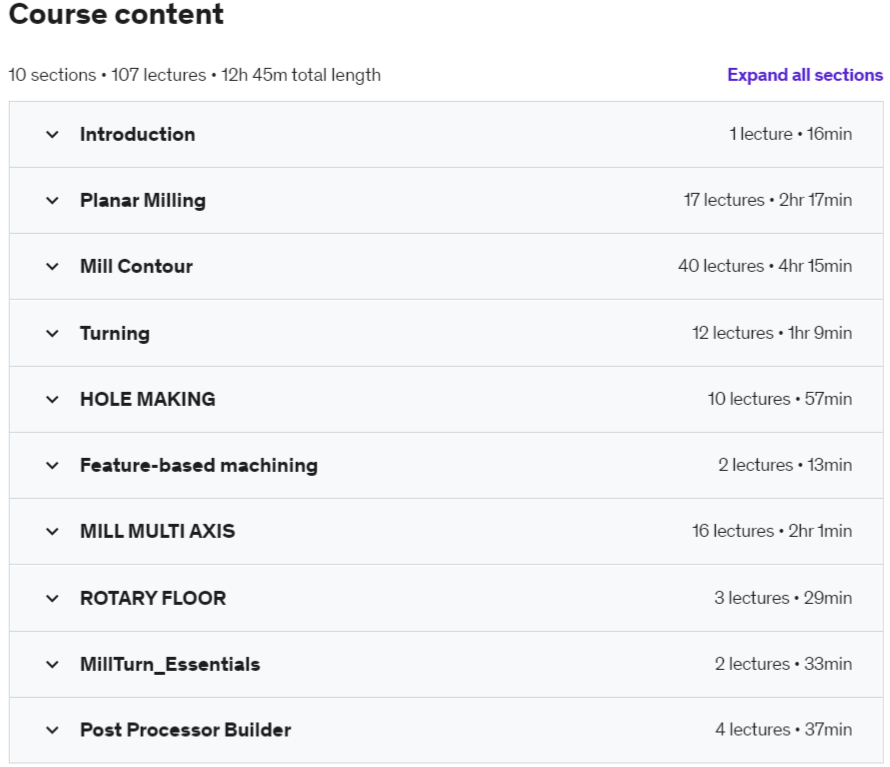Click Expand all sections link

[x=805, y=75]
